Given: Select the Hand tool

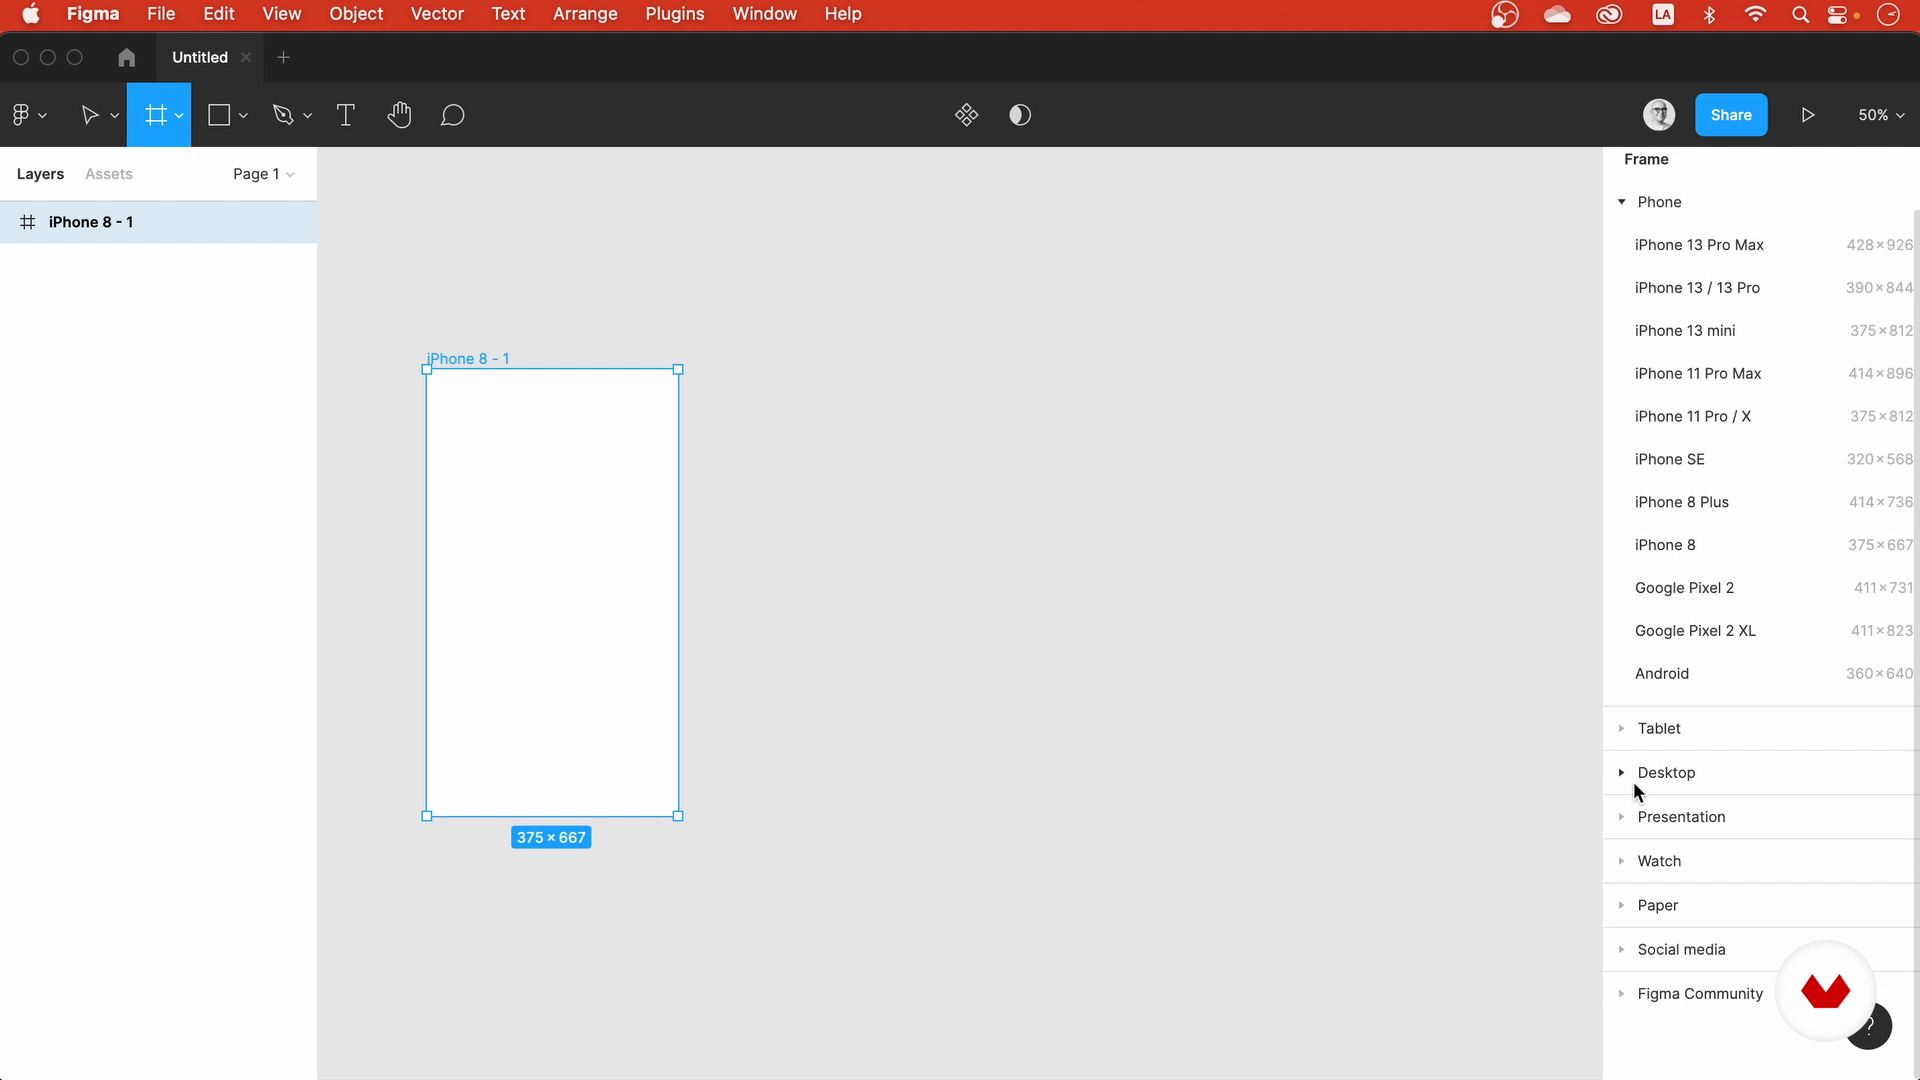Looking at the screenshot, I should pyautogui.click(x=399, y=115).
